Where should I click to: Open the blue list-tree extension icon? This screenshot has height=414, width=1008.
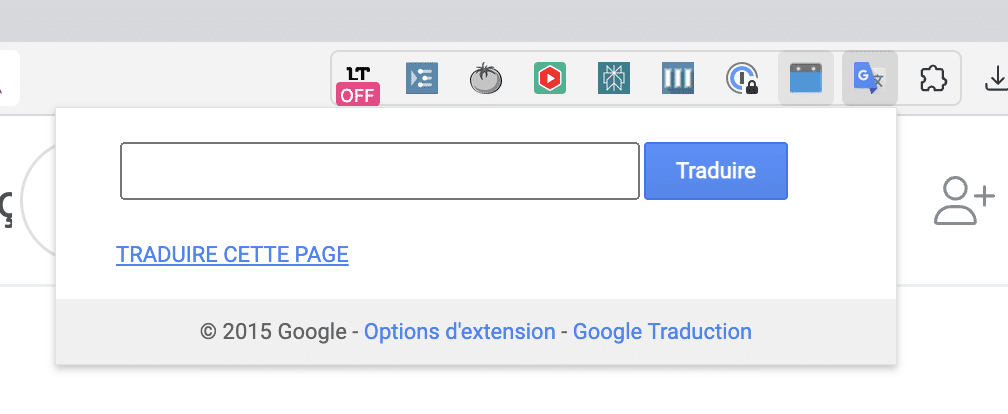[422, 78]
